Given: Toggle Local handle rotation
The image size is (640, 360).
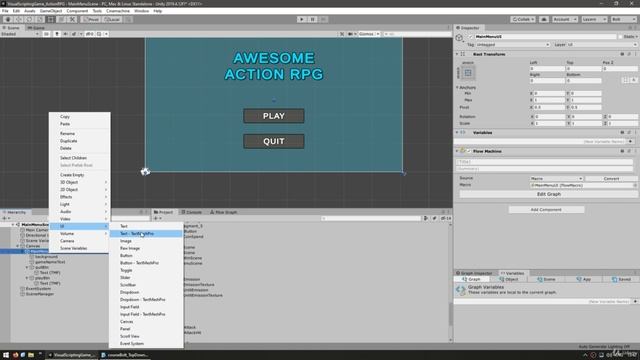Looking at the screenshot, I should pyautogui.click(x=111, y=19).
